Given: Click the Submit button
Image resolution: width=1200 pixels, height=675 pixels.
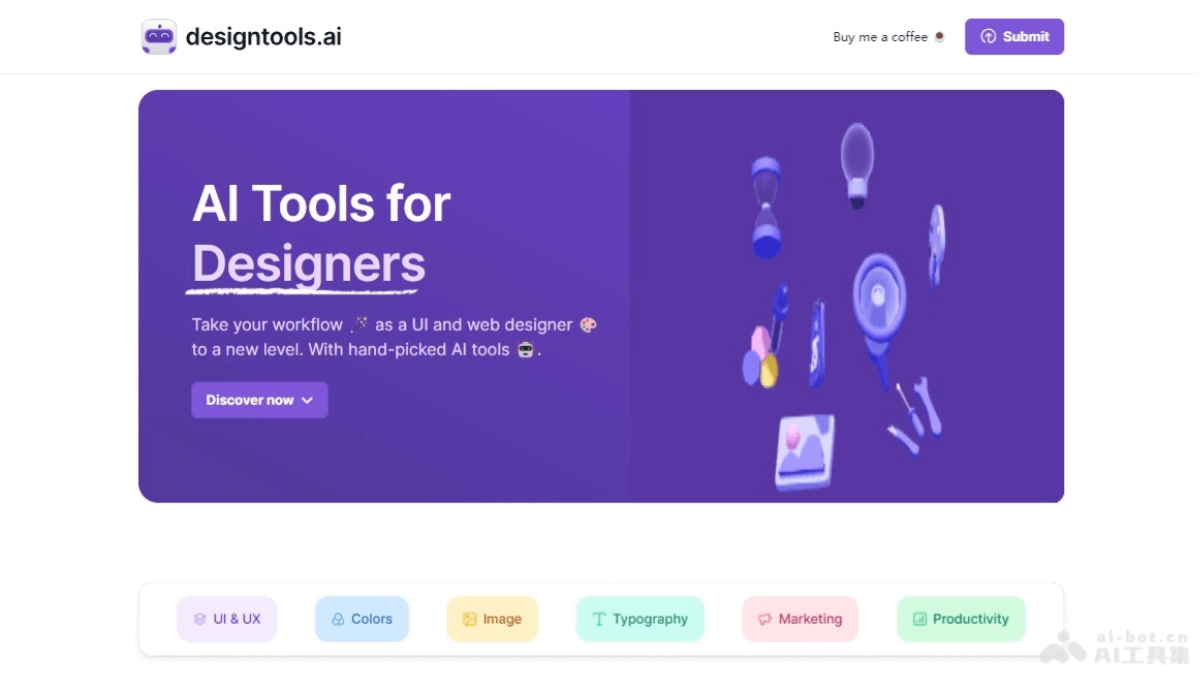Looking at the screenshot, I should click(x=1014, y=36).
